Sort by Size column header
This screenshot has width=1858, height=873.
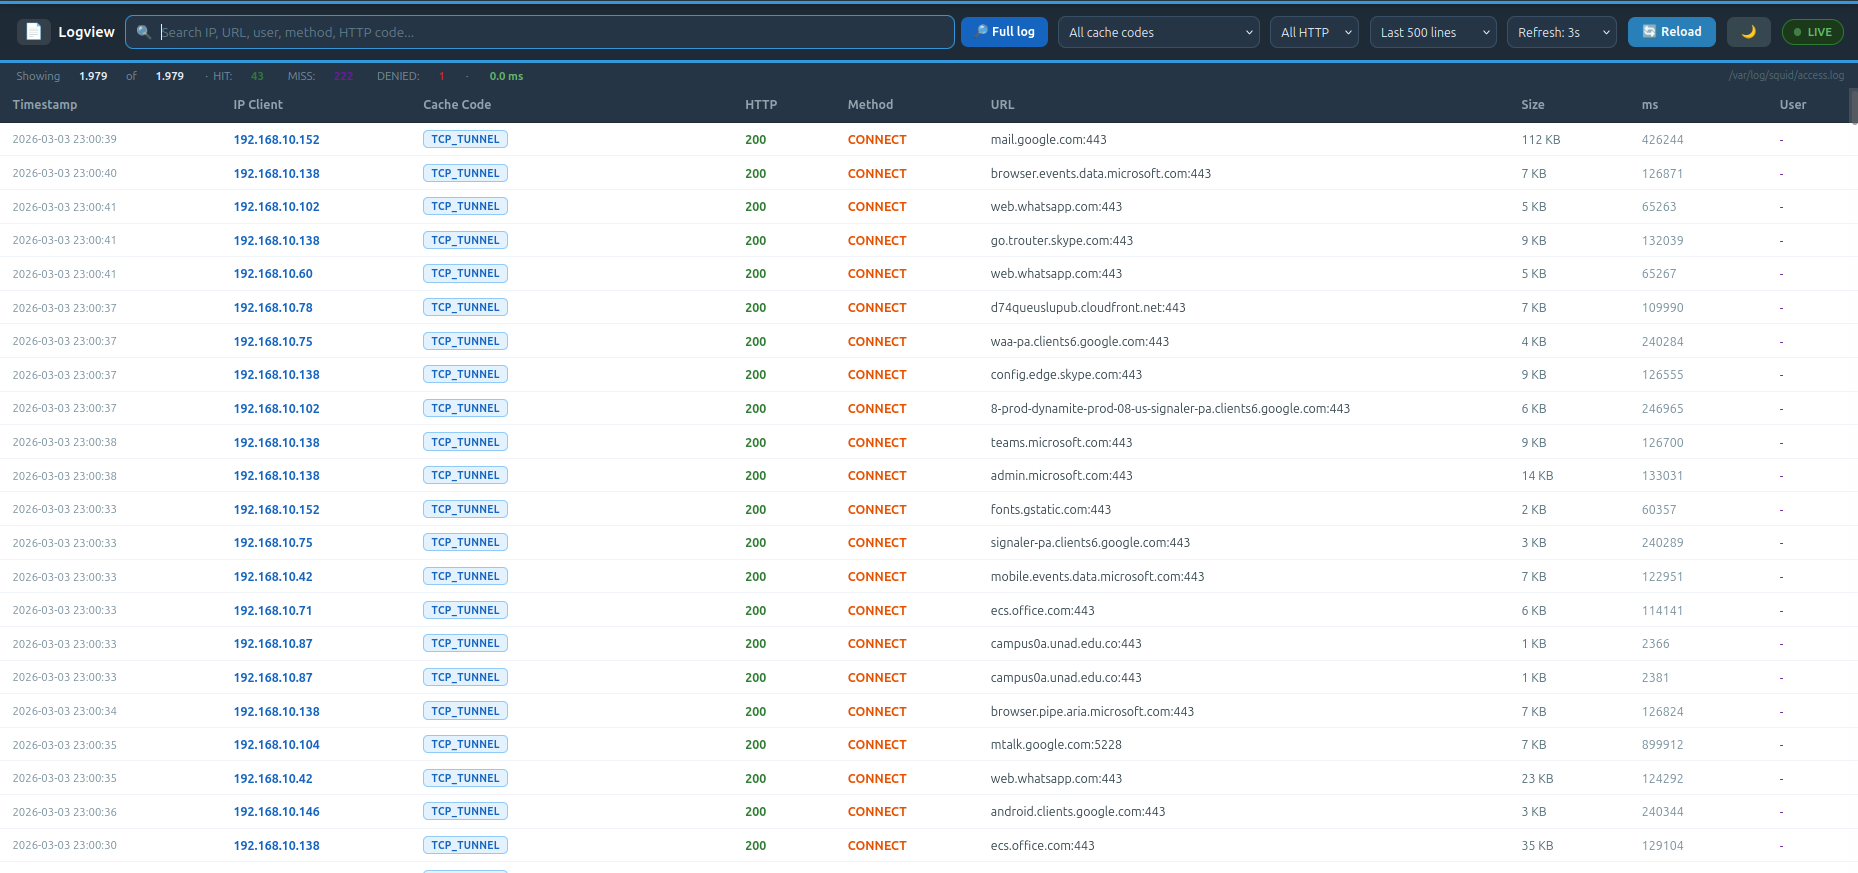coord(1533,105)
